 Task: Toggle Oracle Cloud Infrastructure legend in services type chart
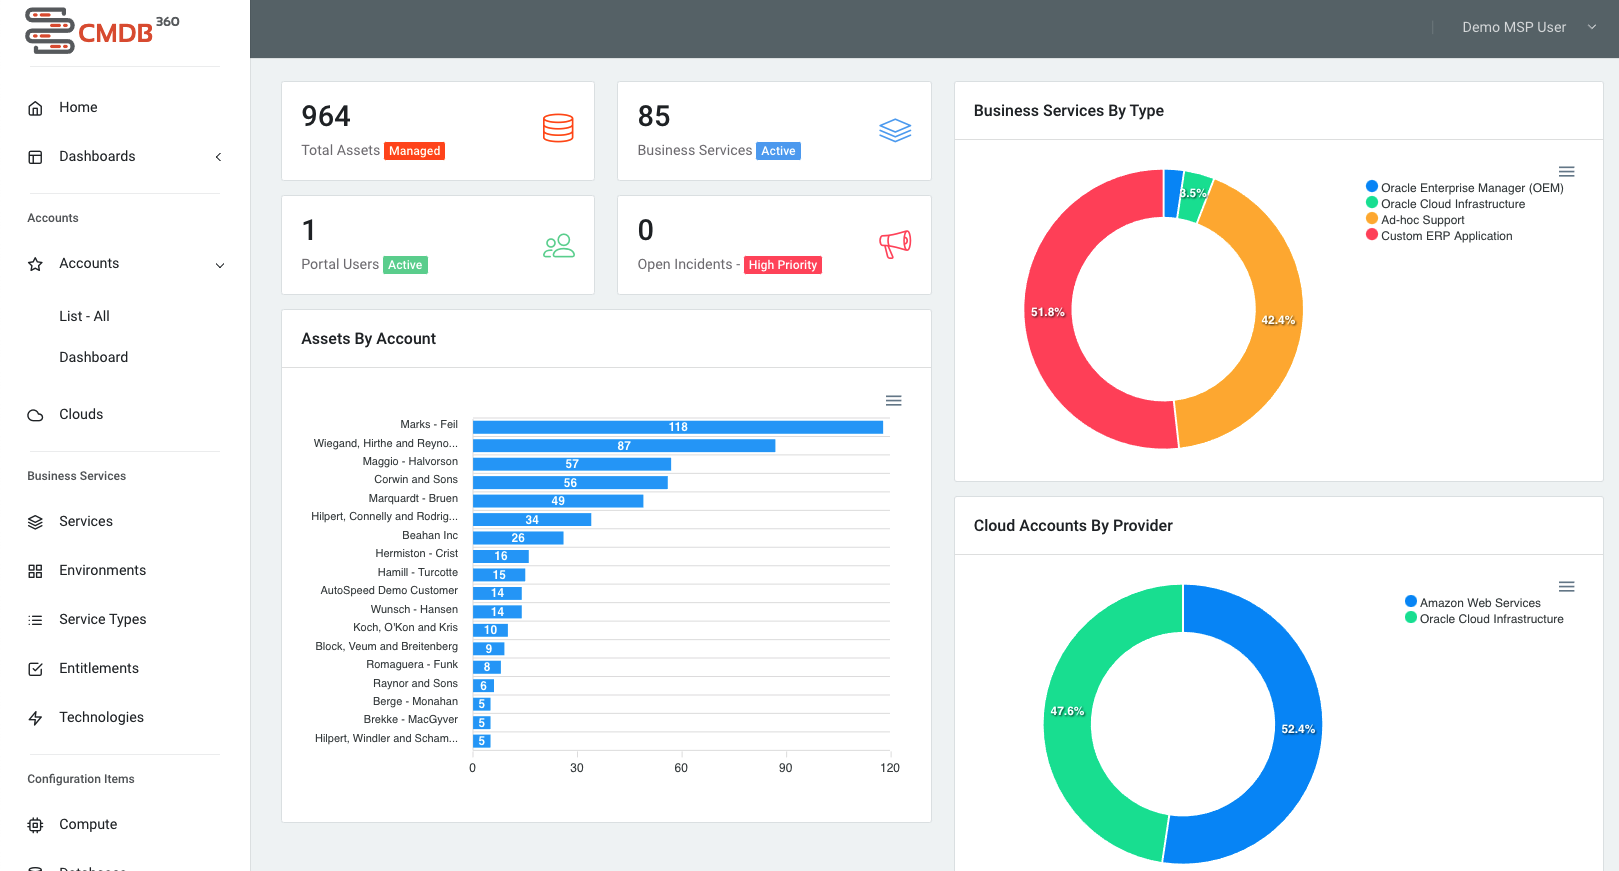coord(1446,203)
